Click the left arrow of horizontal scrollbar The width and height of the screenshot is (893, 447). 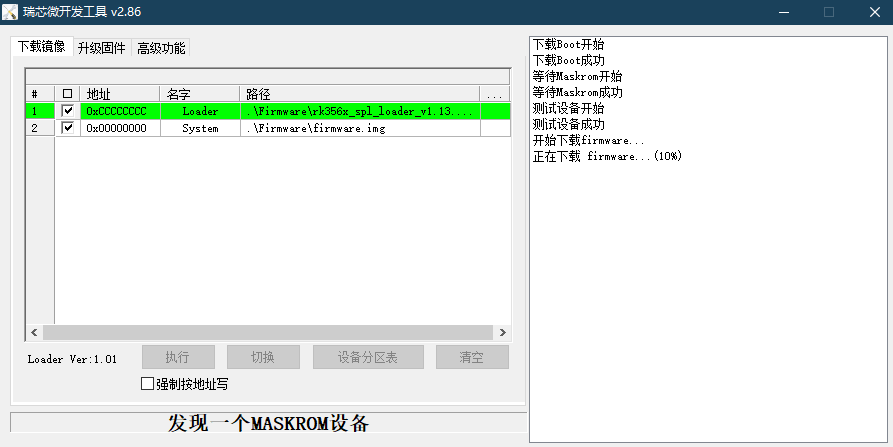[34, 333]
